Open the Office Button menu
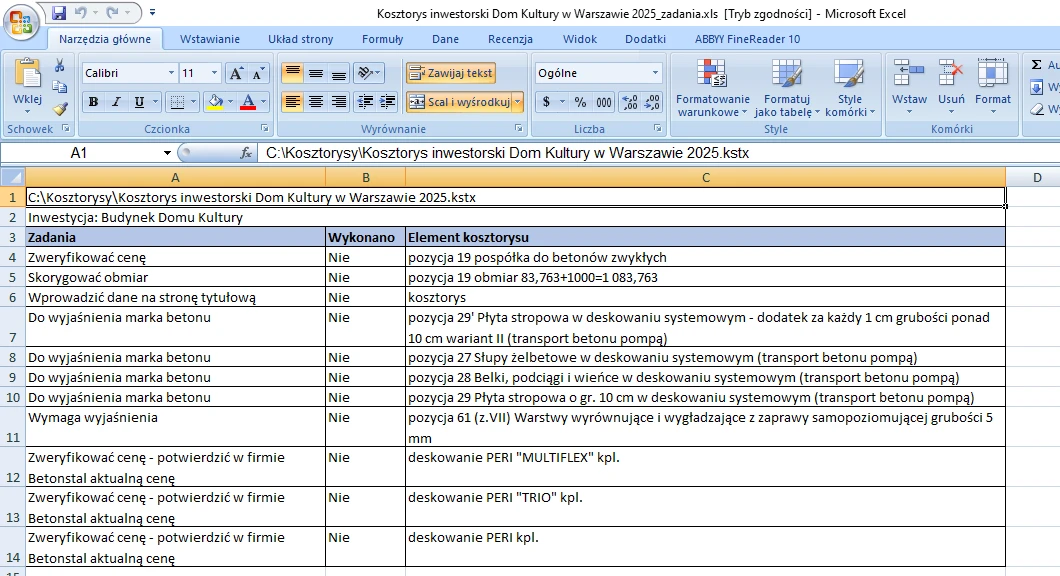Viewport: 1060px width, 576px height. [20, 22]
